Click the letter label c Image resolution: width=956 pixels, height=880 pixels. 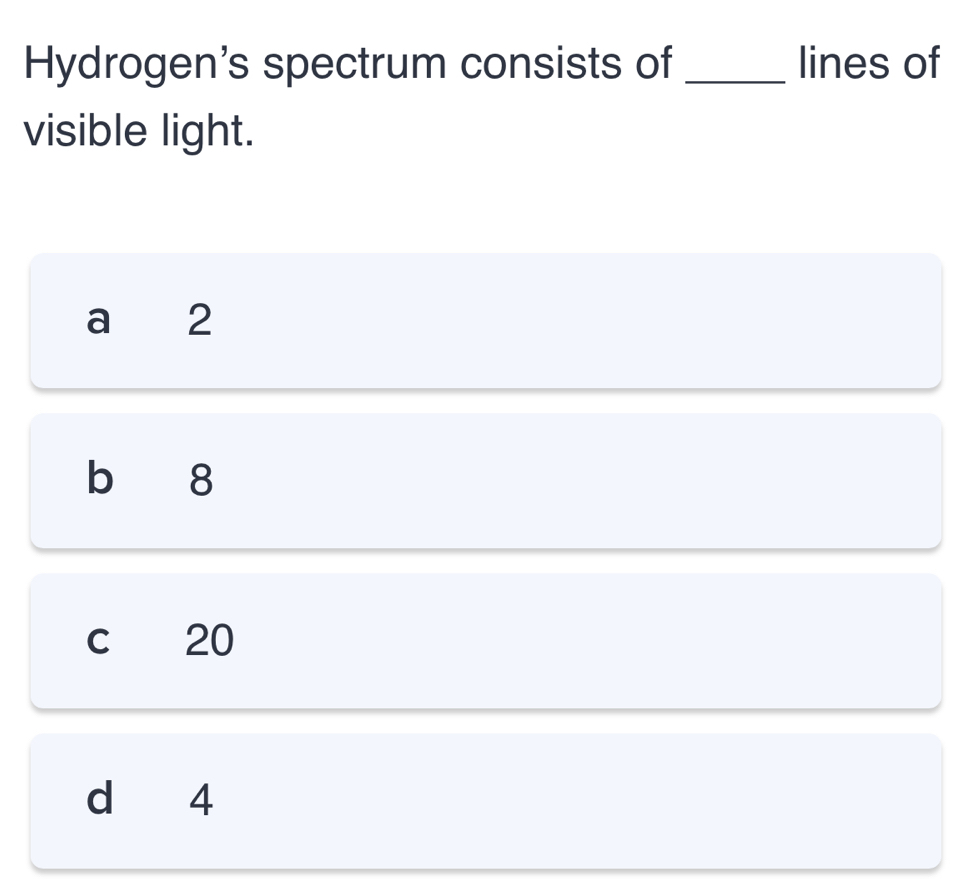point(98,641)
